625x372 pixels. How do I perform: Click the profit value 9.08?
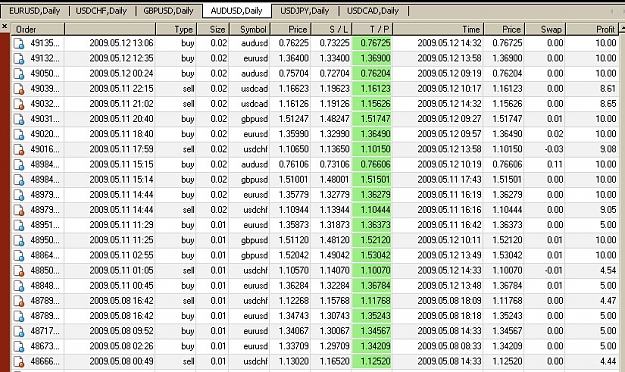(x=608, y=149)
